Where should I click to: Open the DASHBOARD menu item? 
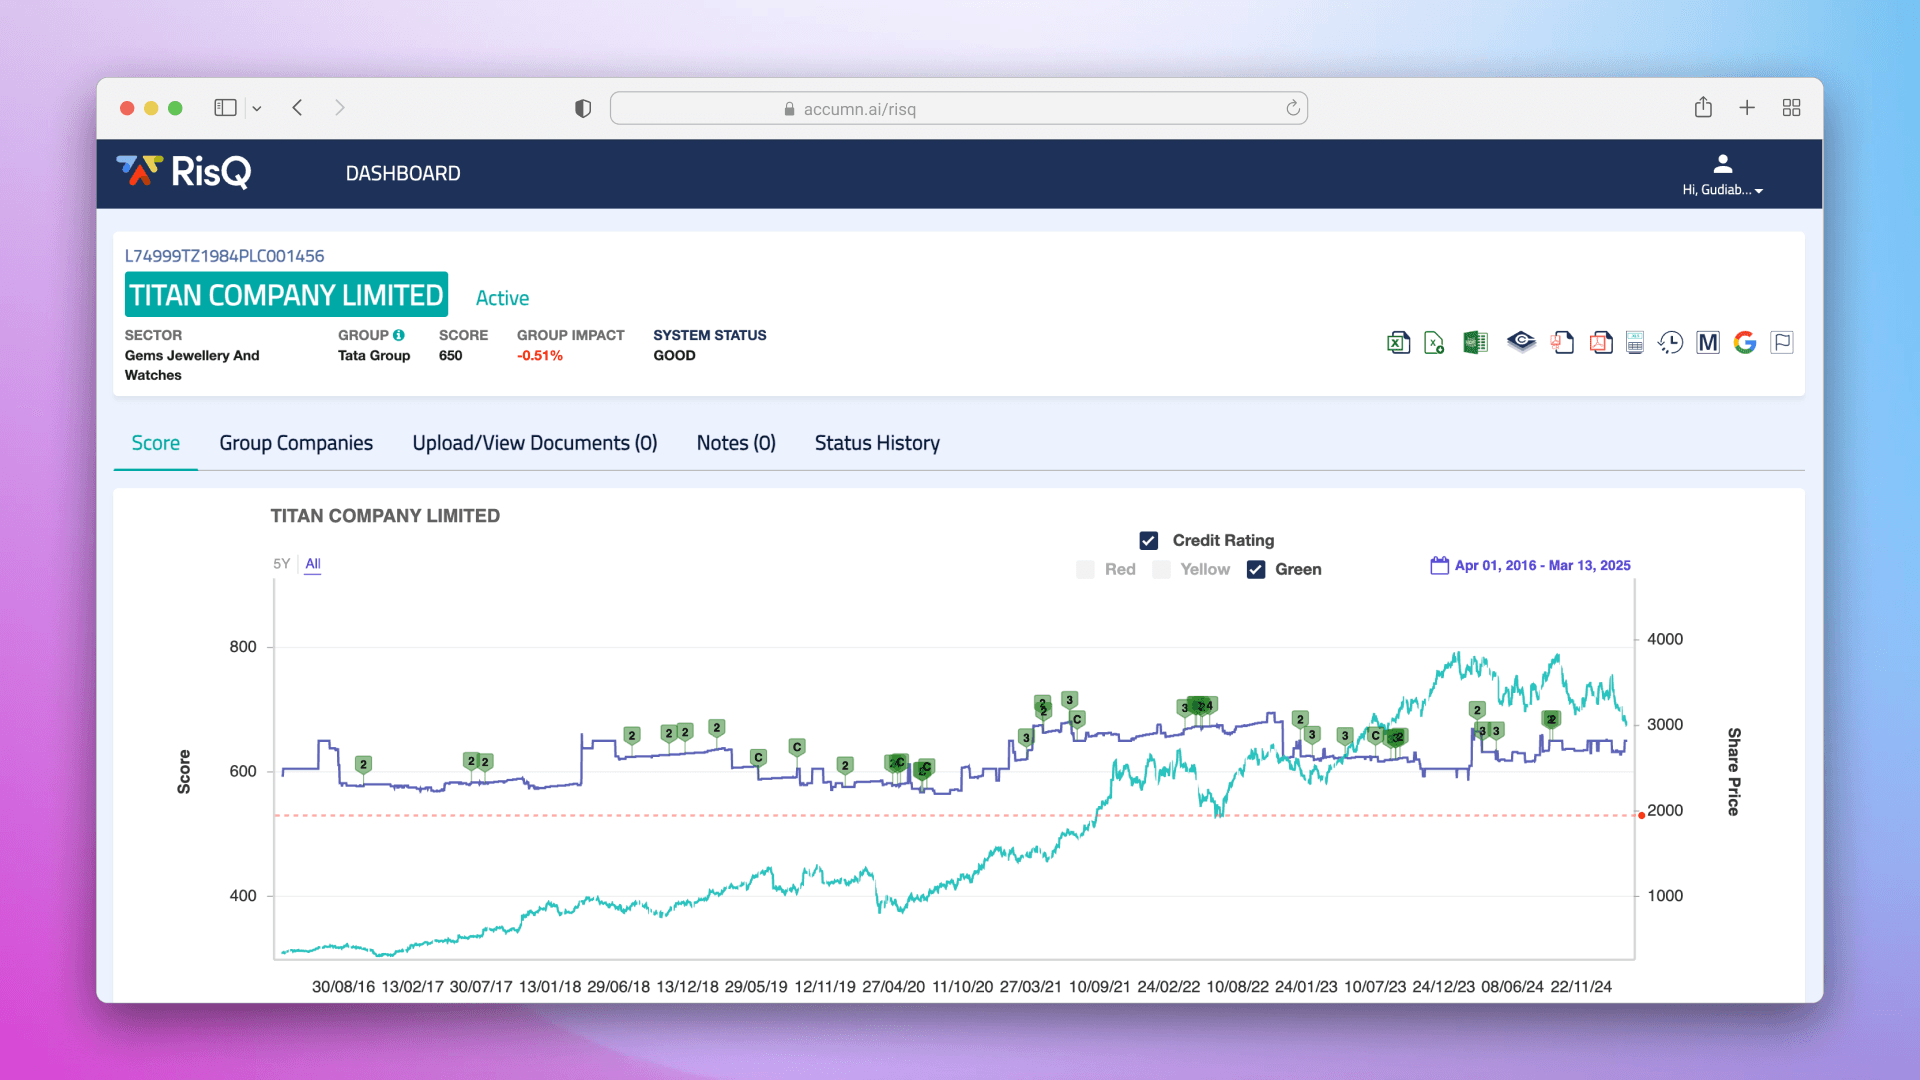coord(403,173)
